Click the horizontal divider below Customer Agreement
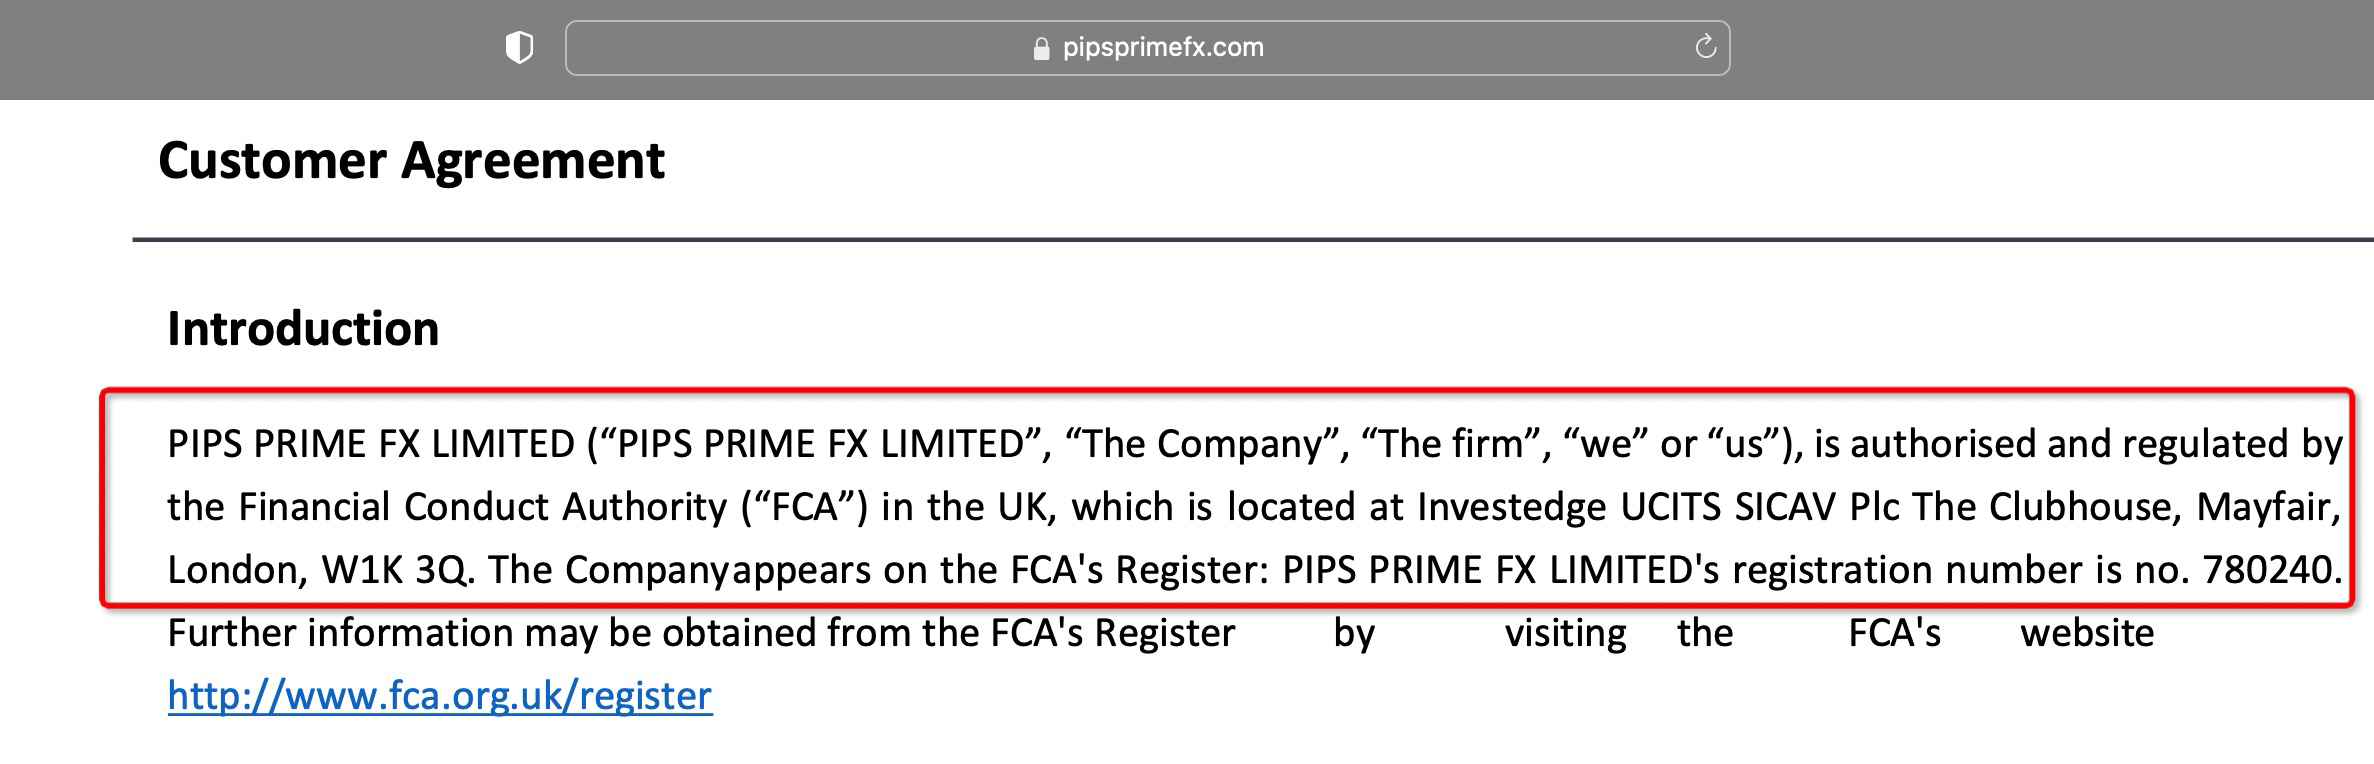The image size is (2374, 764). click(x=1250, y=240)
